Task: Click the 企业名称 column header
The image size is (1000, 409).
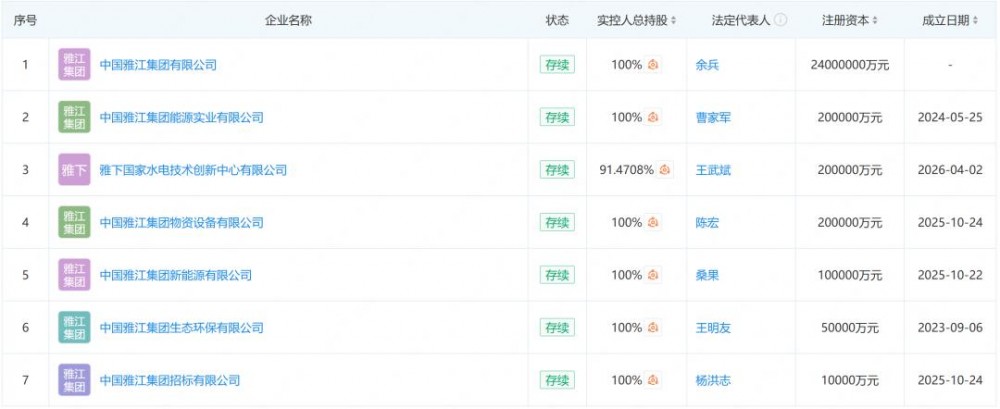Action: [x=288, y=20]
